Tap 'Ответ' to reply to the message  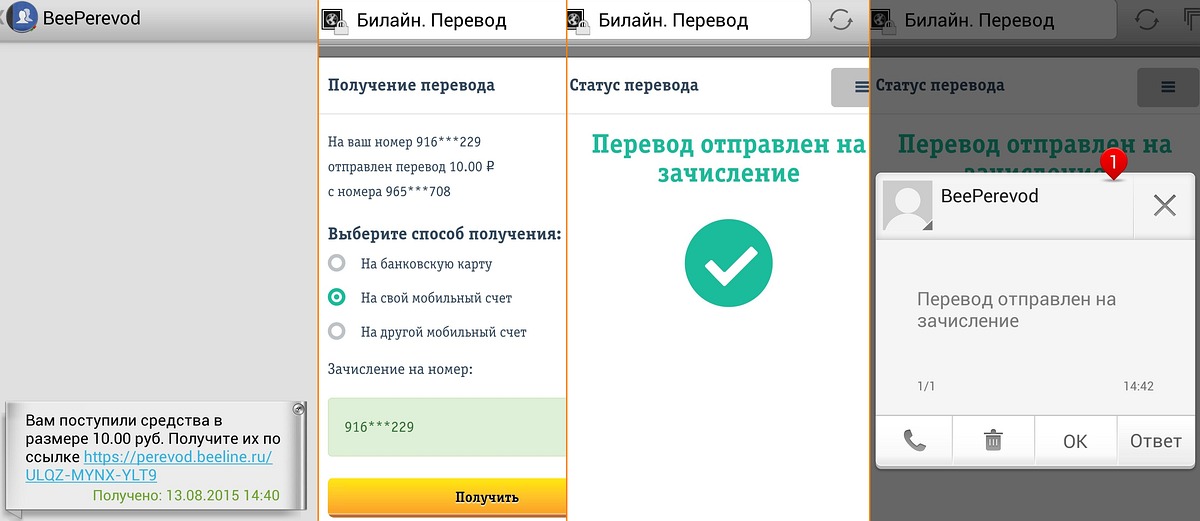1155,441
